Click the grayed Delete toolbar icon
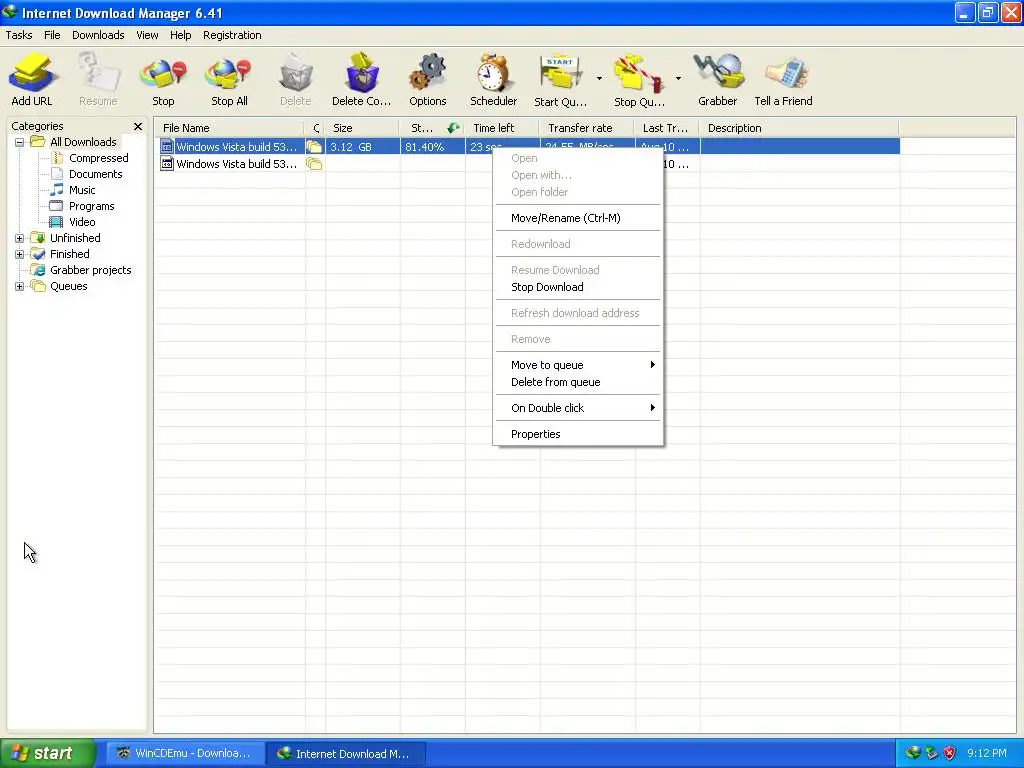1024x768 pixels. pos(295,80)
